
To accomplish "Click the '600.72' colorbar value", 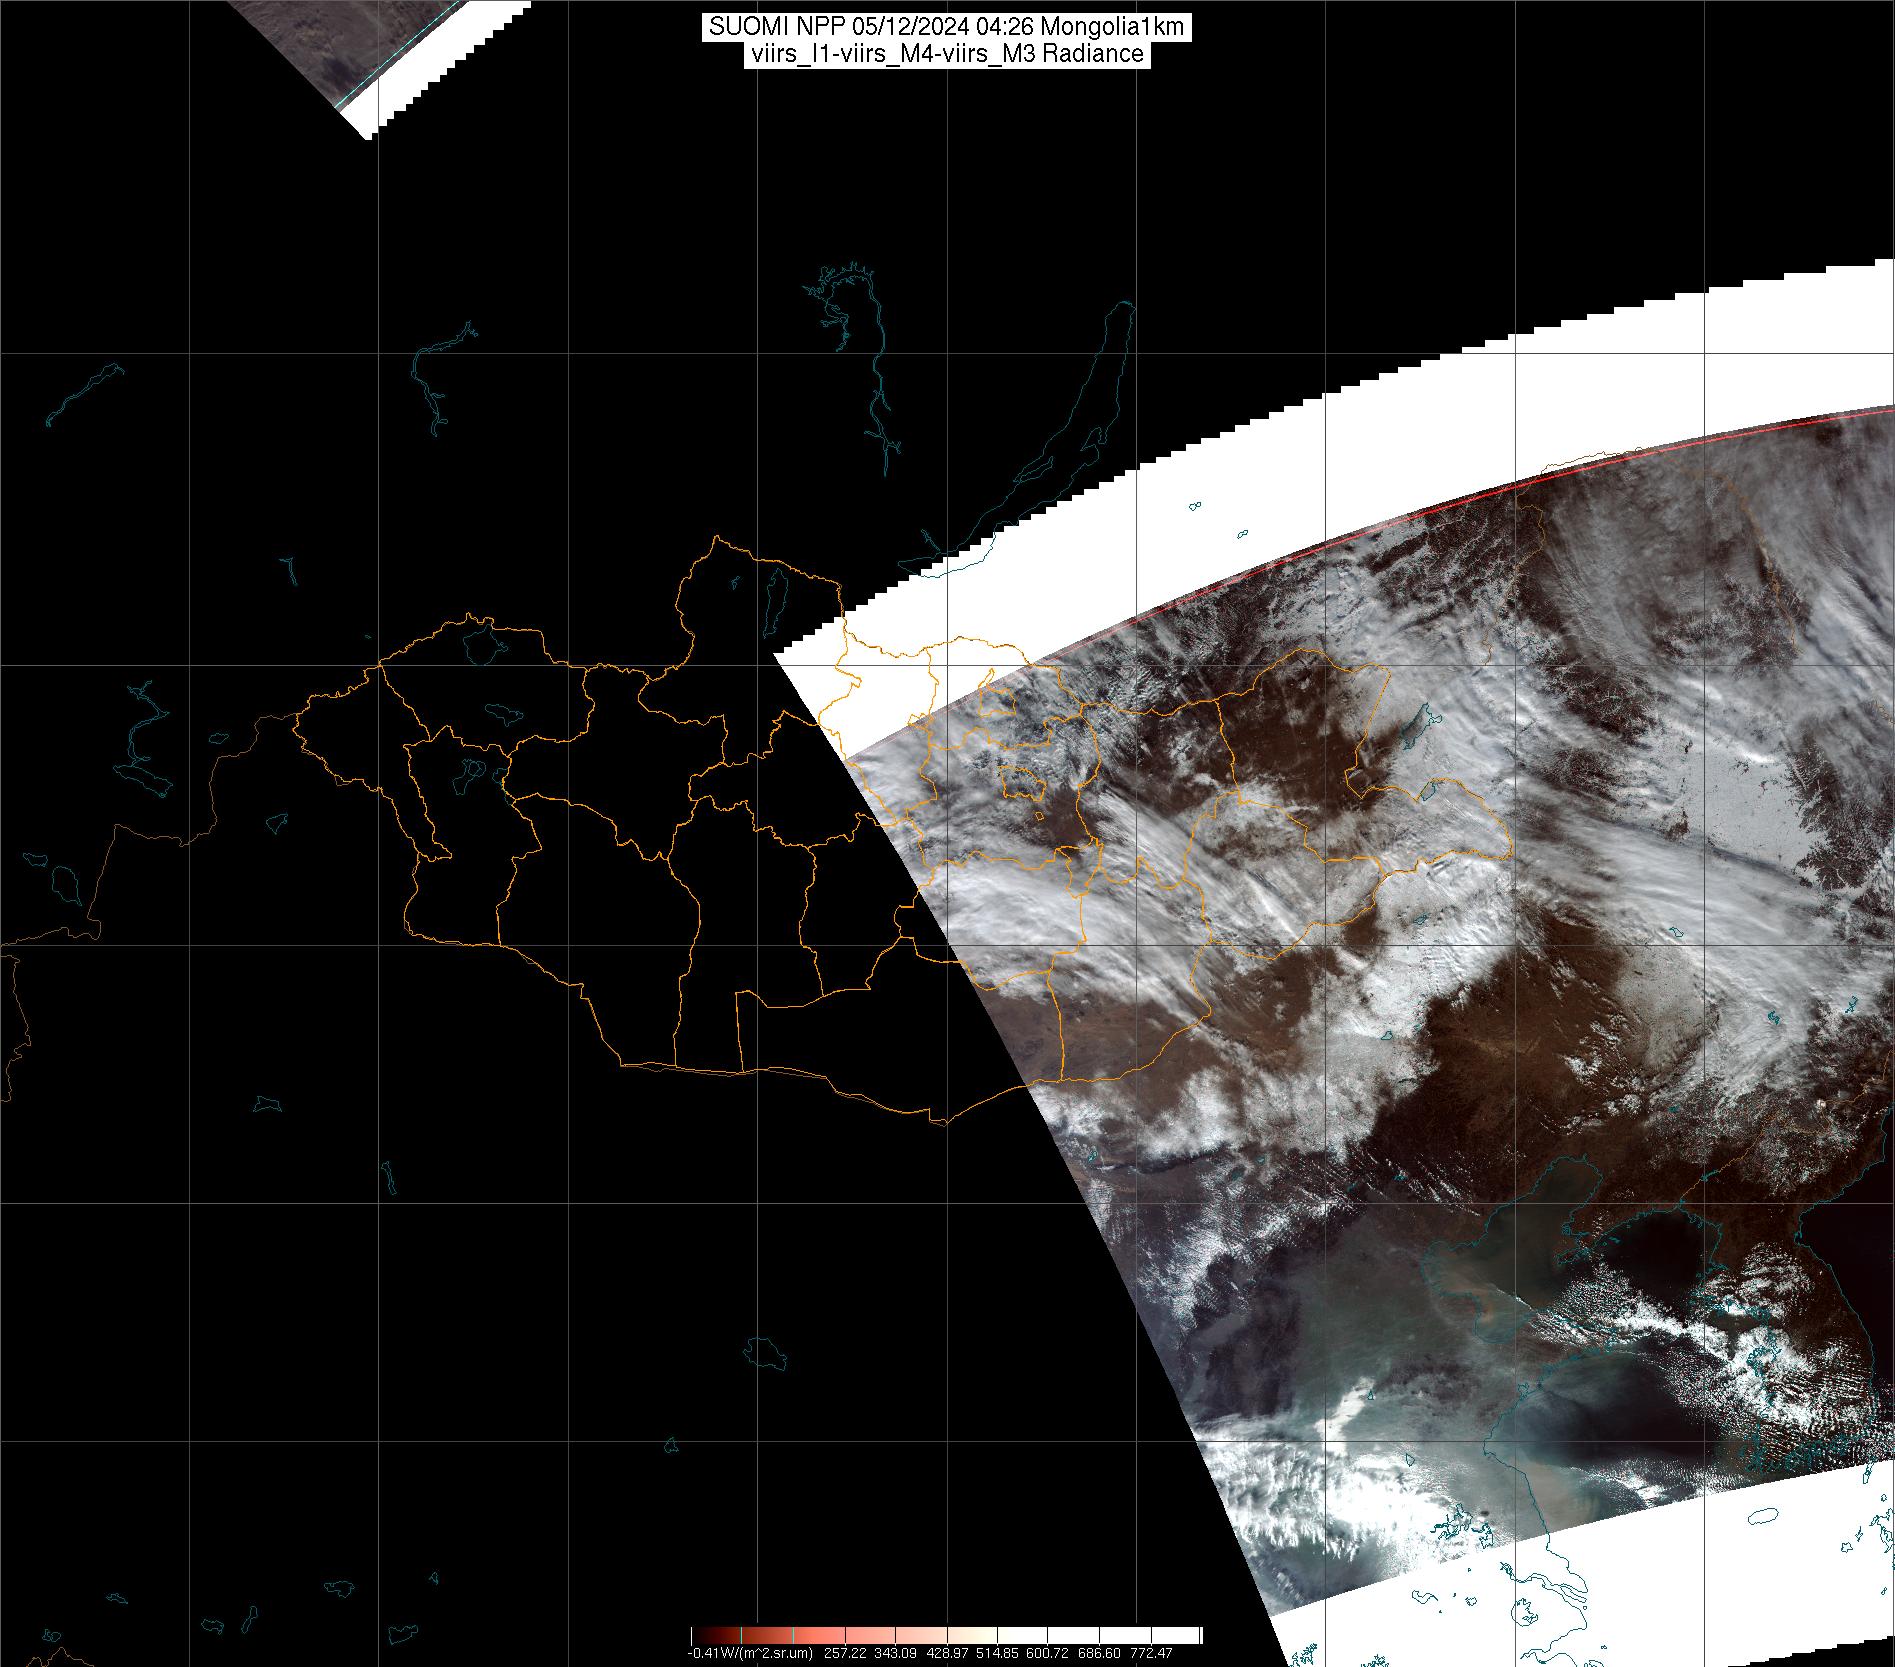I will coord(1047,1653).
